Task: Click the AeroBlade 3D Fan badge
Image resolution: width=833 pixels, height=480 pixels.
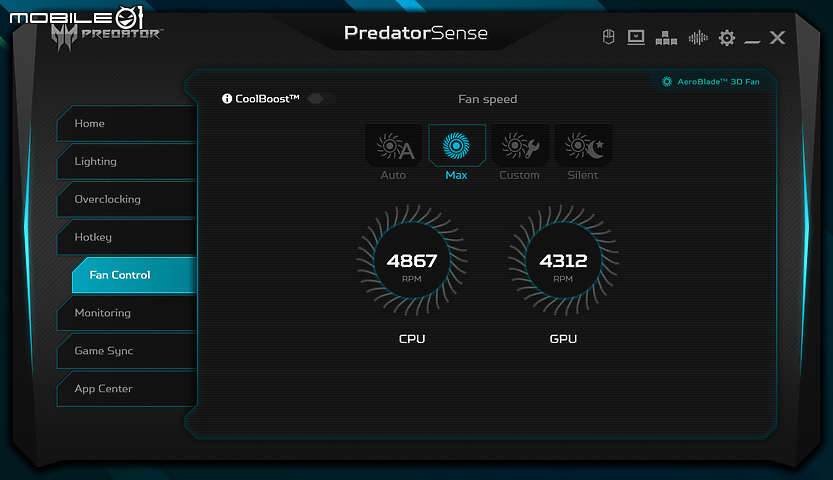Action: tap(711, 82)
